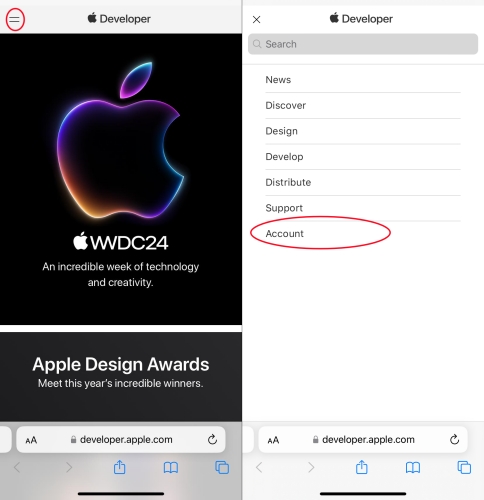Tap the share icon in left Safari toolbar
This screenshot has width=484, height=500.
(x=120, y=467)
